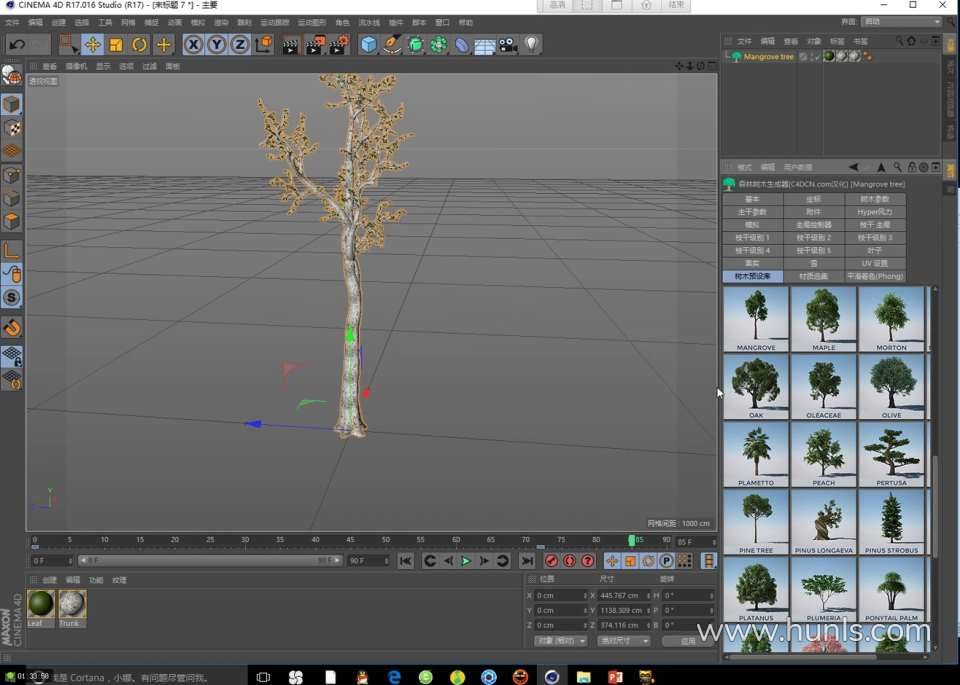Image resolution: width=960 pixels, height=685 pixels.
Task: Choose the PONYTAIL PALM preset
Action: click(891, 590)
